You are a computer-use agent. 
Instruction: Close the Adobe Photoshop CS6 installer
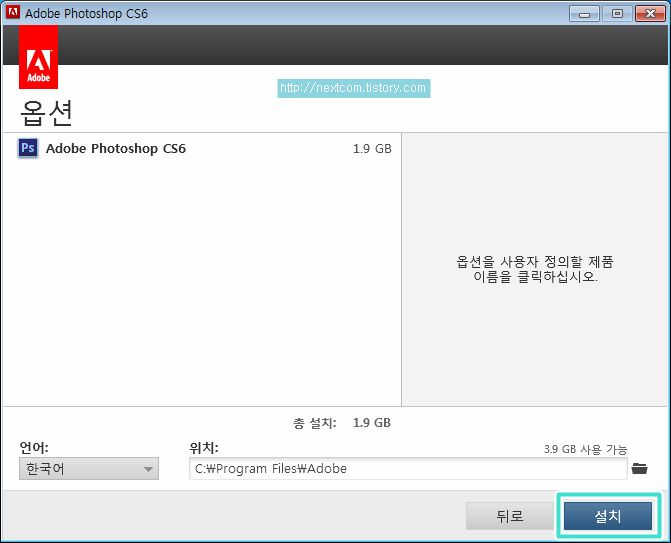point(650,14)
